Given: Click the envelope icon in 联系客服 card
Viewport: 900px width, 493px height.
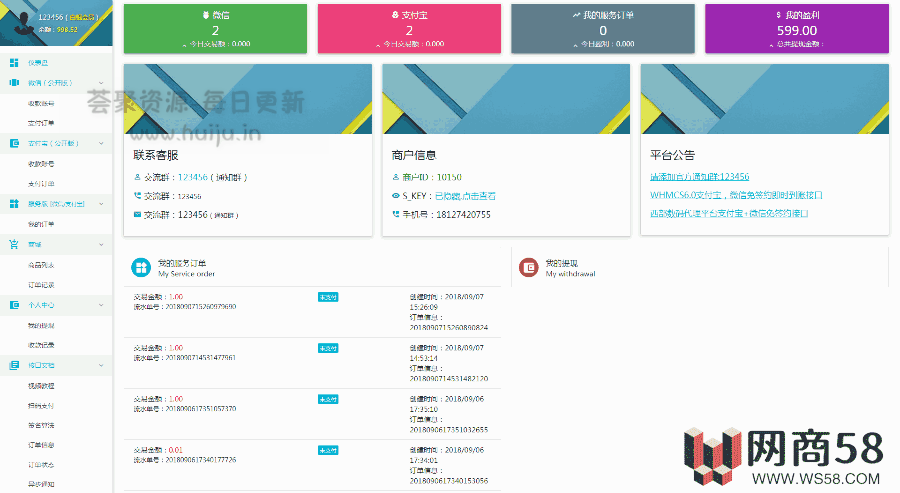Looking at the screenshot, I should click(137, 215).
